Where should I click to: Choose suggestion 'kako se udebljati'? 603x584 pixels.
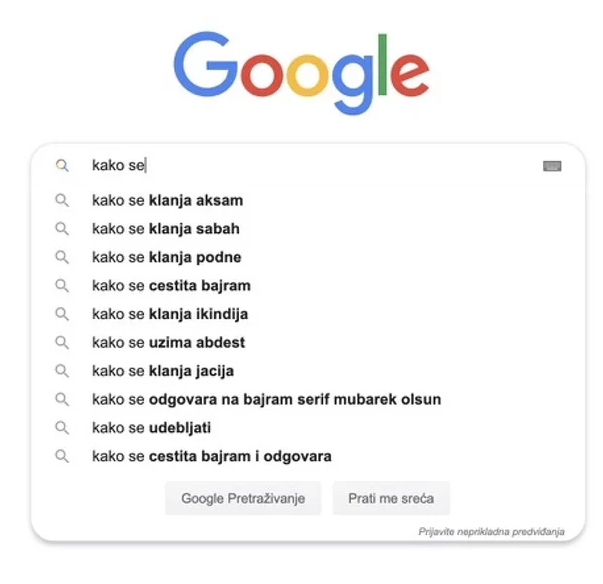coord(151,428)
